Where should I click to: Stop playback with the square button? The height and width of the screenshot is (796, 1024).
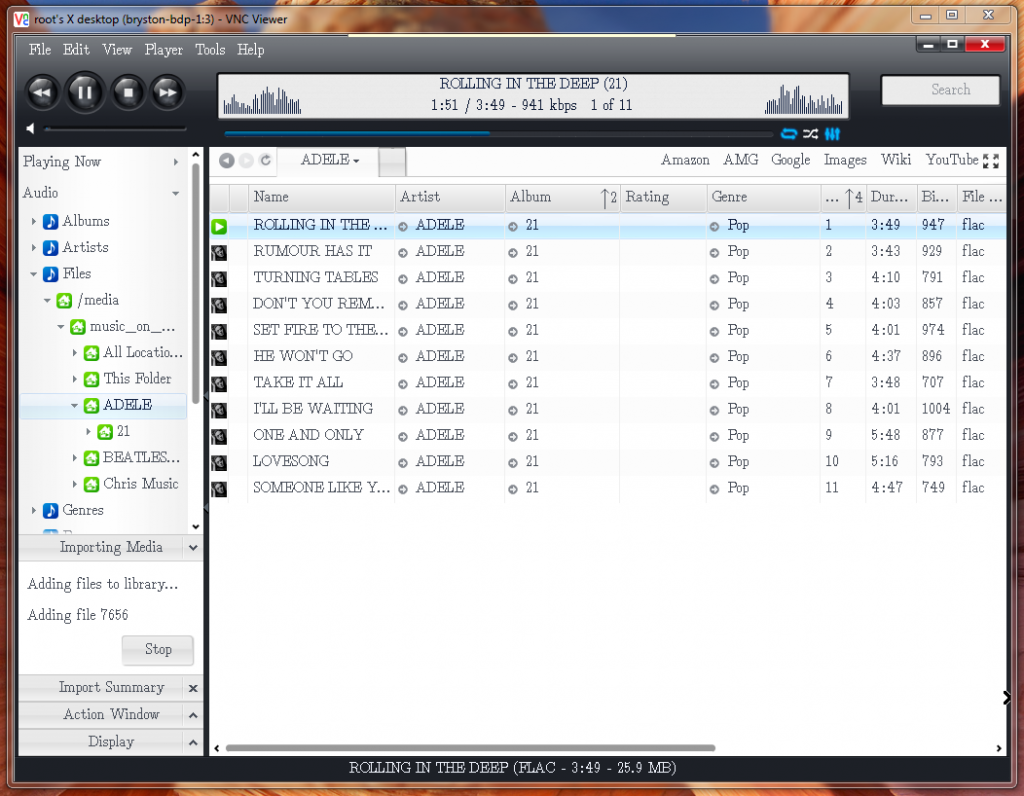[x=128, y=92]
